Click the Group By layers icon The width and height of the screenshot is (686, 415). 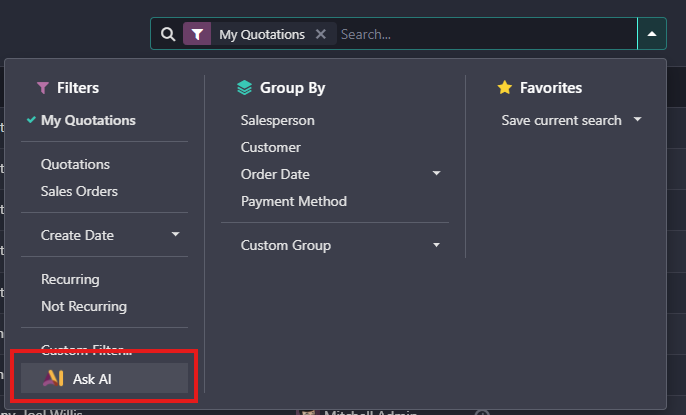[244, 88]
